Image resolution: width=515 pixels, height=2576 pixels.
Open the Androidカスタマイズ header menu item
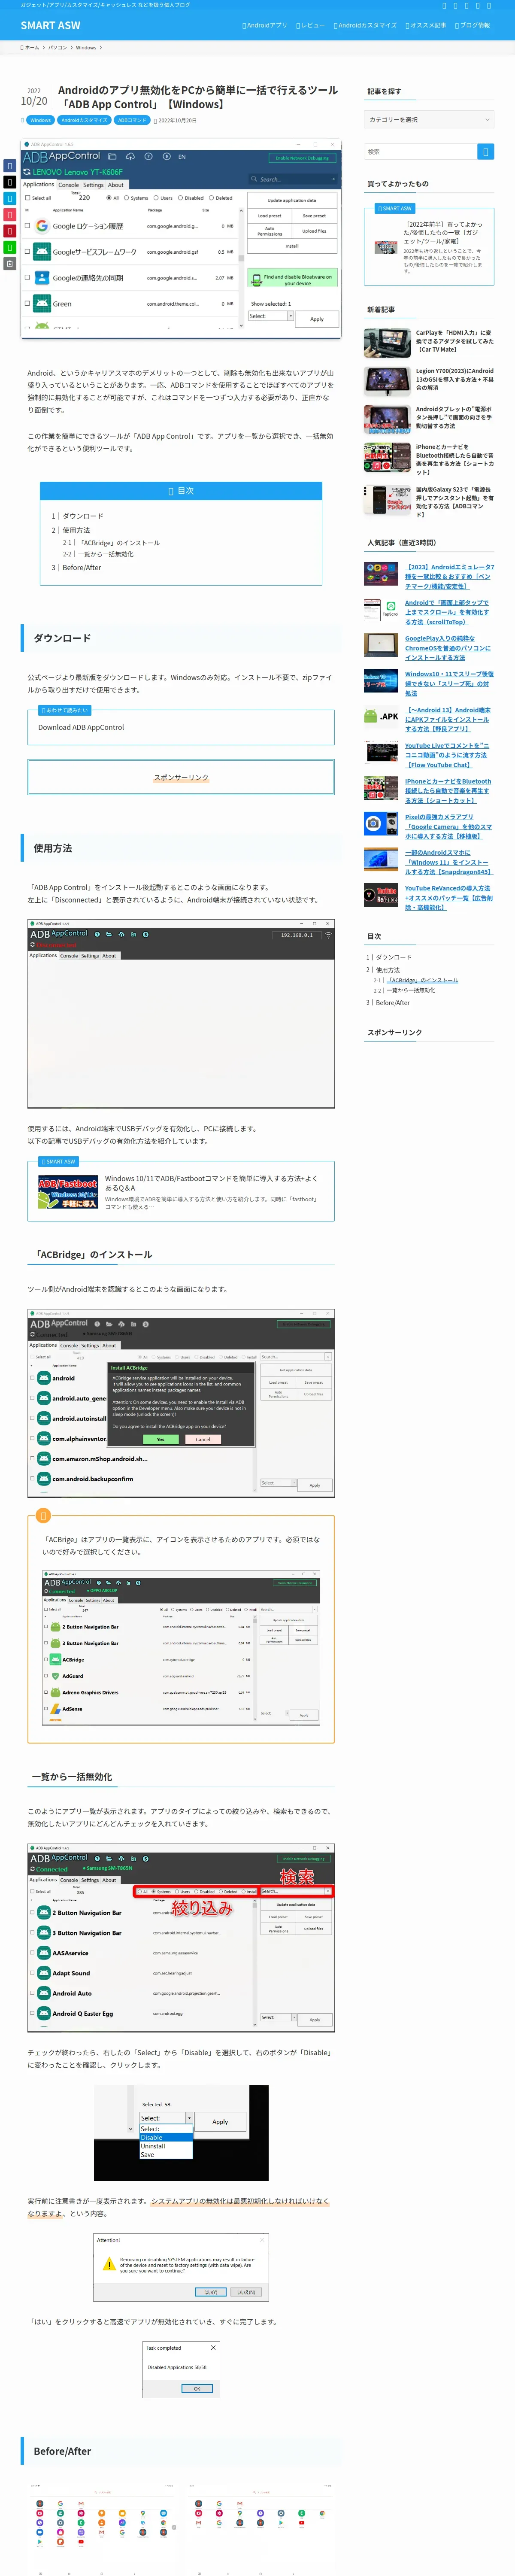(x=365, y=25)
